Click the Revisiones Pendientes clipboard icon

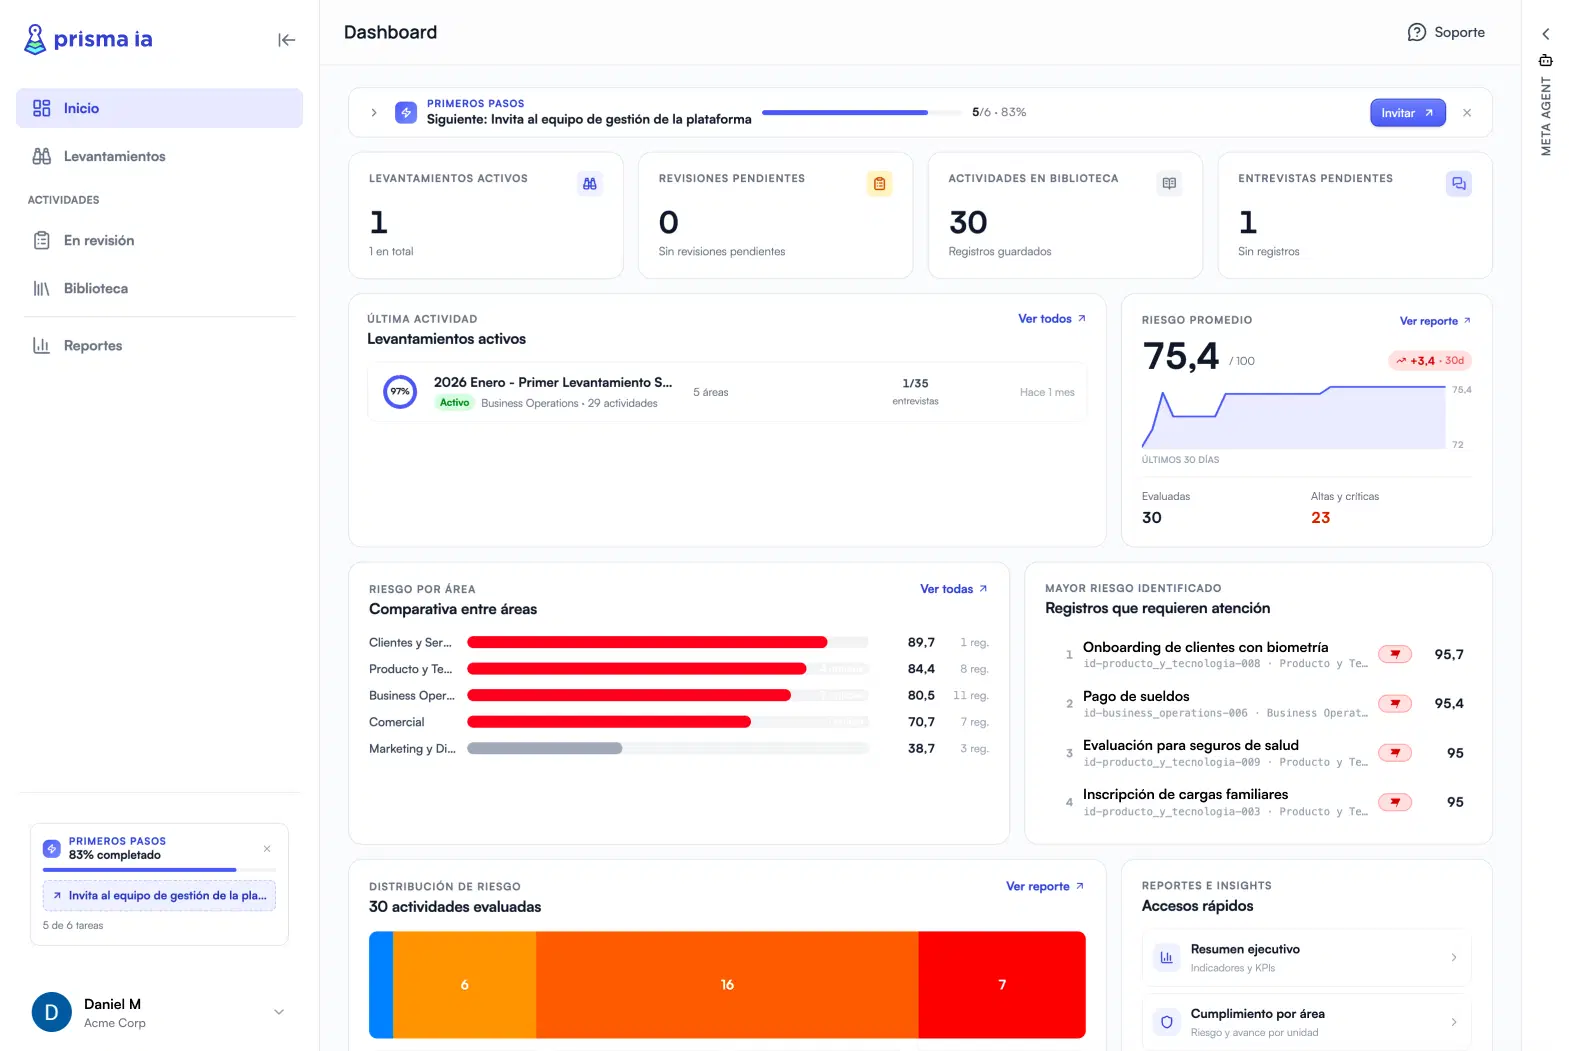(879, 183)
